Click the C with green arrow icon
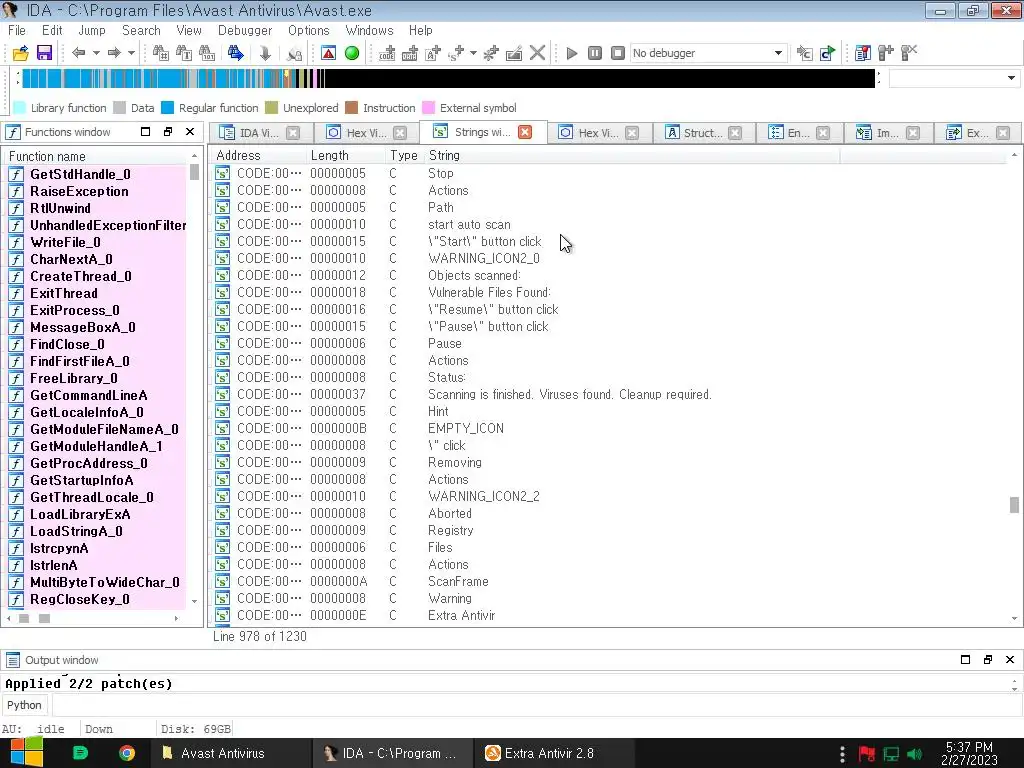Viewport: 1024px width, 768px height. [827, 53]
